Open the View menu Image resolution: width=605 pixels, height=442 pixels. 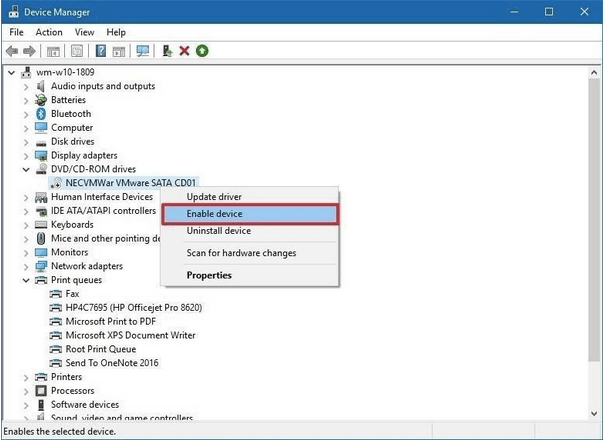pyautogui.click(x=84, y=32)
